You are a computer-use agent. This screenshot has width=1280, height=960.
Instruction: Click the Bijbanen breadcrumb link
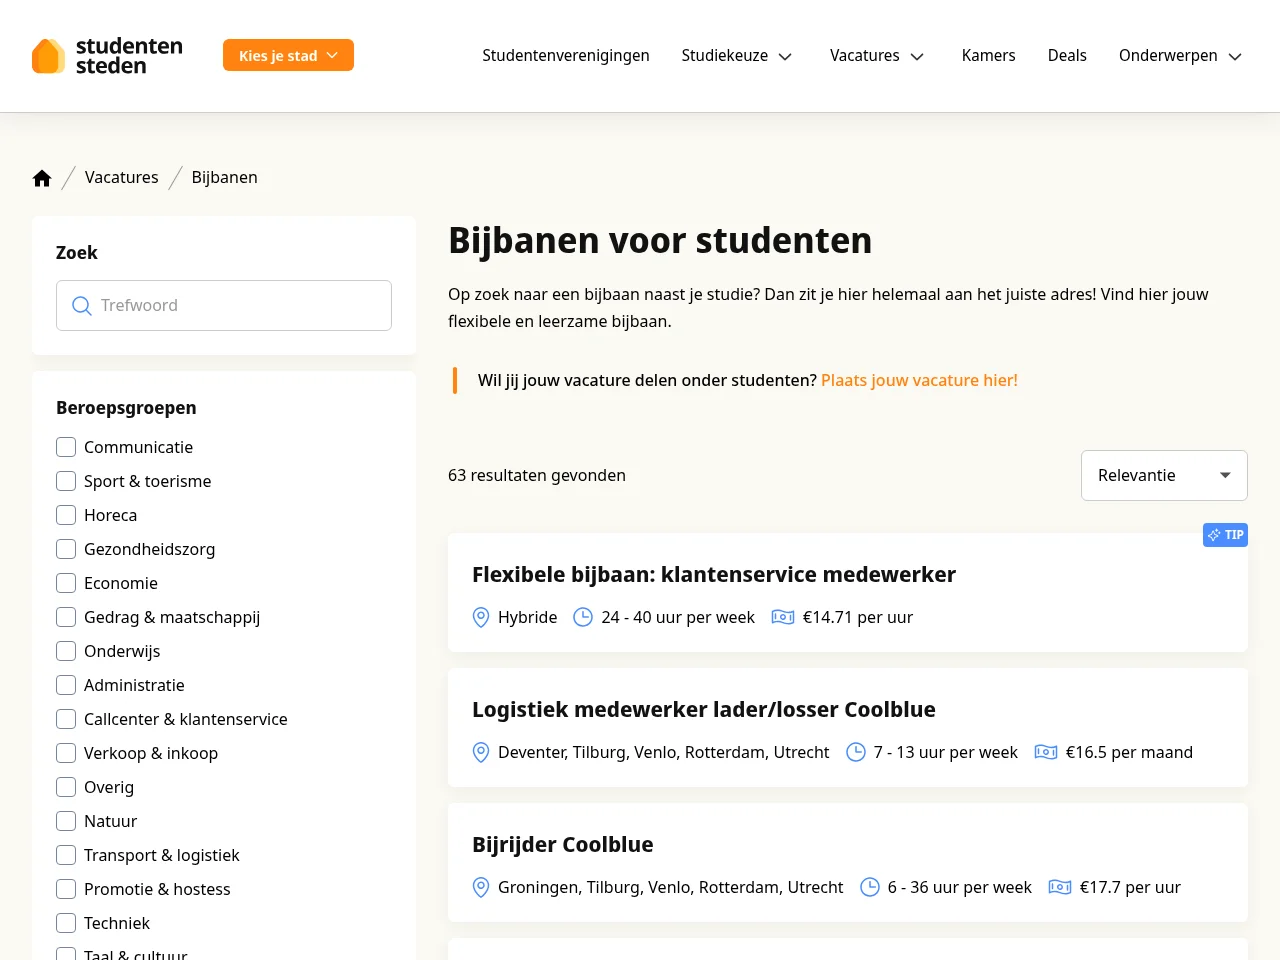click(x=224, y=178)
